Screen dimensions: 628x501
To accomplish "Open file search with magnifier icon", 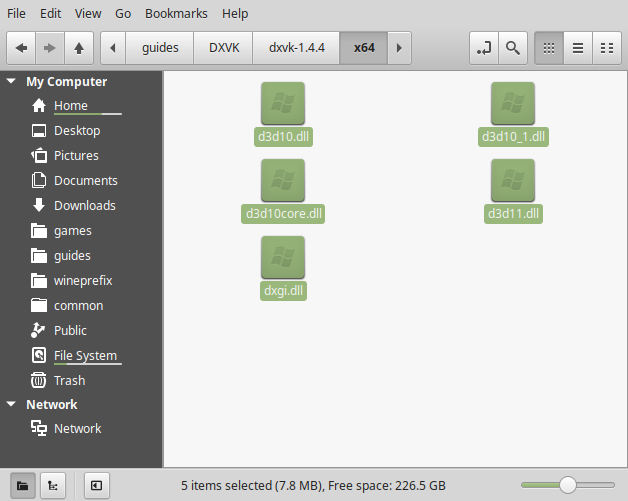I will [x=513, y=48].
